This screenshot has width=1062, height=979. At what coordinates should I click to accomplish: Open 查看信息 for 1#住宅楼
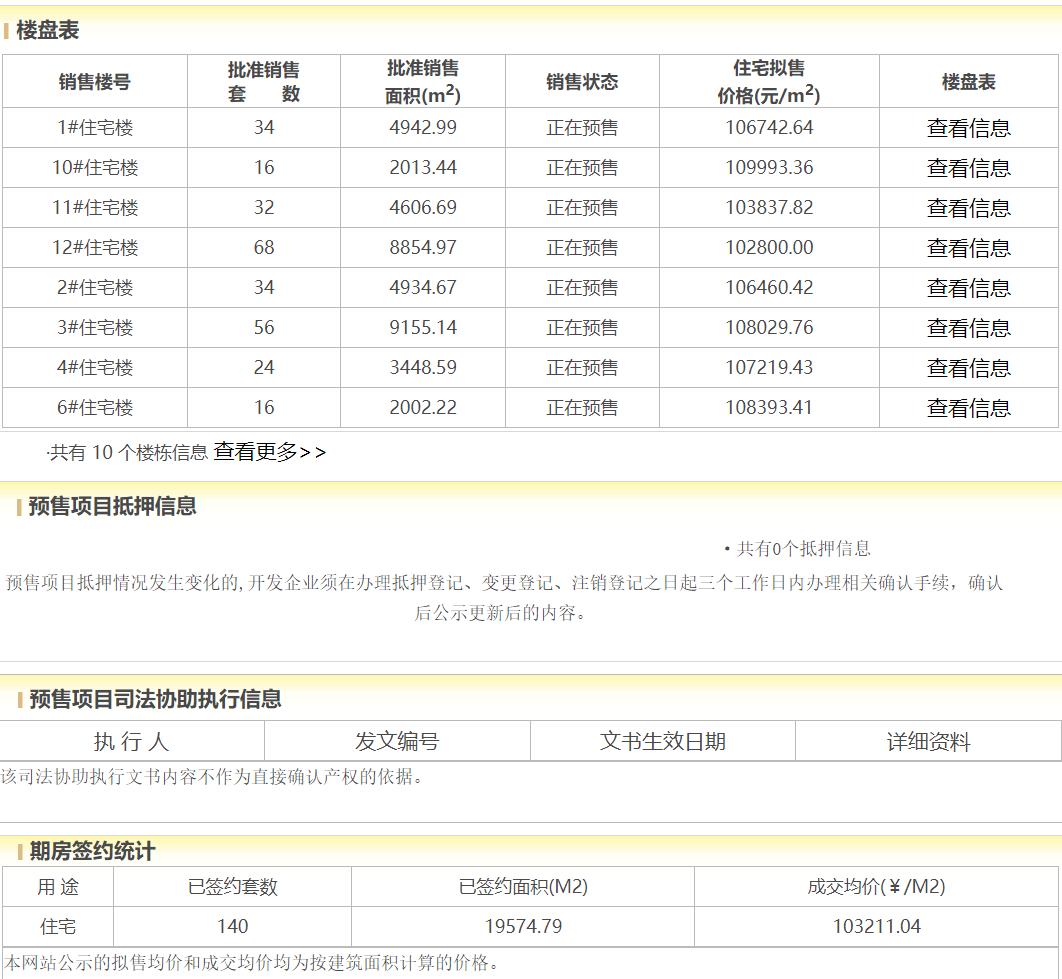click(x=969, y=128)
